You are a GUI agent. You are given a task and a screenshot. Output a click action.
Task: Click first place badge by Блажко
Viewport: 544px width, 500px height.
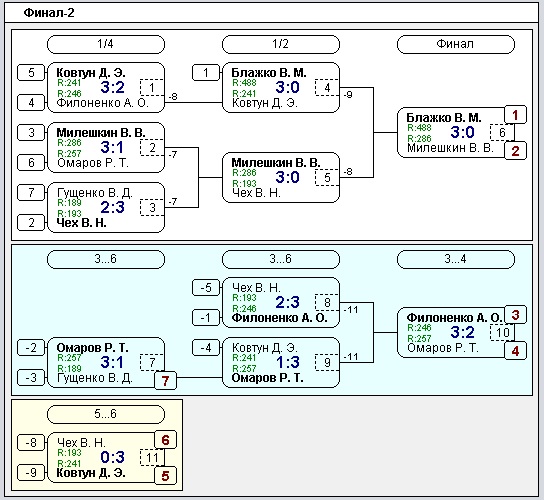(x=515, y=115)
